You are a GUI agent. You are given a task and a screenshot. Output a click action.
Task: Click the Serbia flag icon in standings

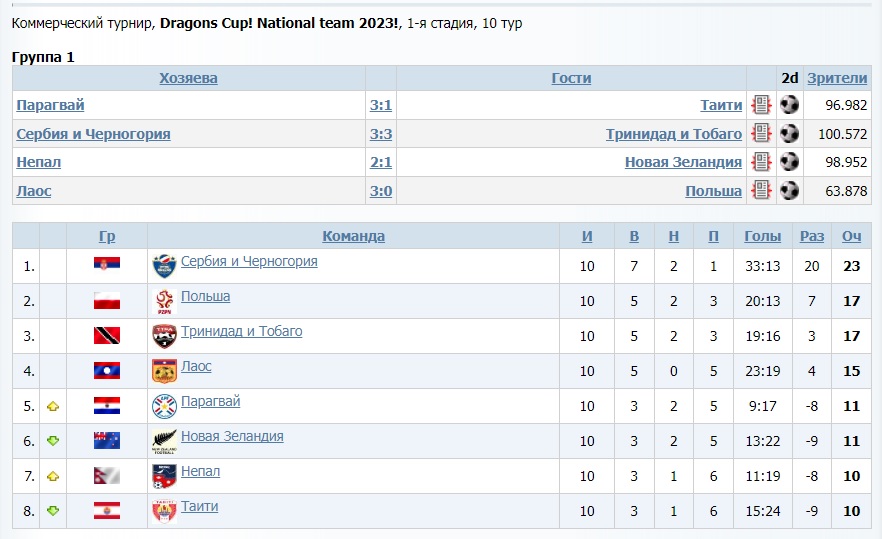pyautogui.click(x=107, y=265)
